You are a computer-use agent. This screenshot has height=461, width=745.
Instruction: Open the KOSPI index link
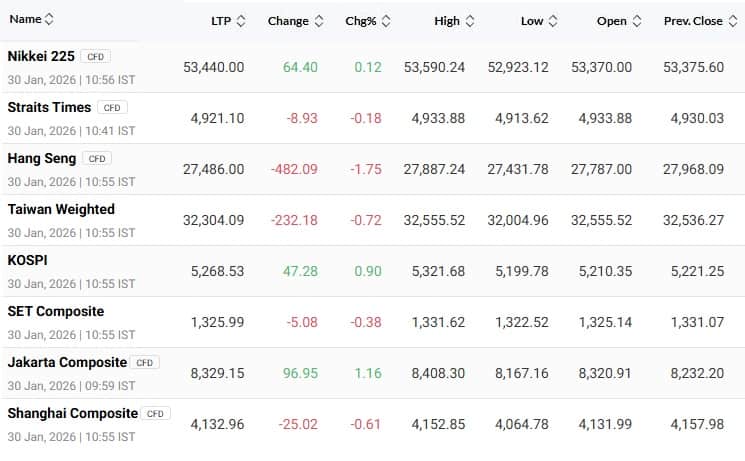(x=28, y=260)
